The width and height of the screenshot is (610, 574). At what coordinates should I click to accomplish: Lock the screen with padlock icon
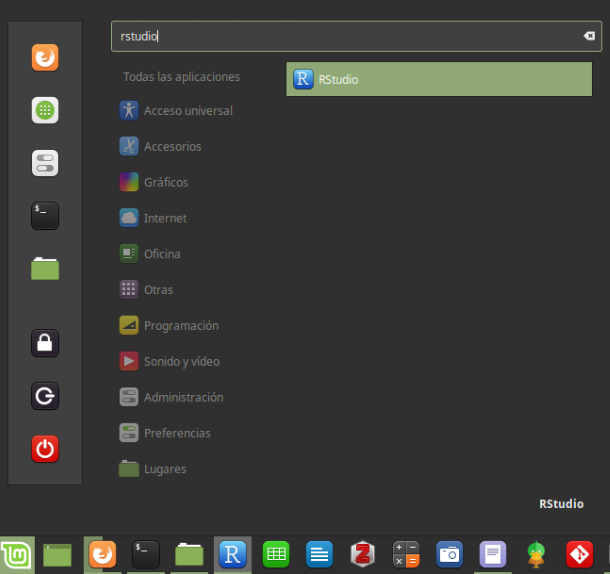(x=45, y=343)
